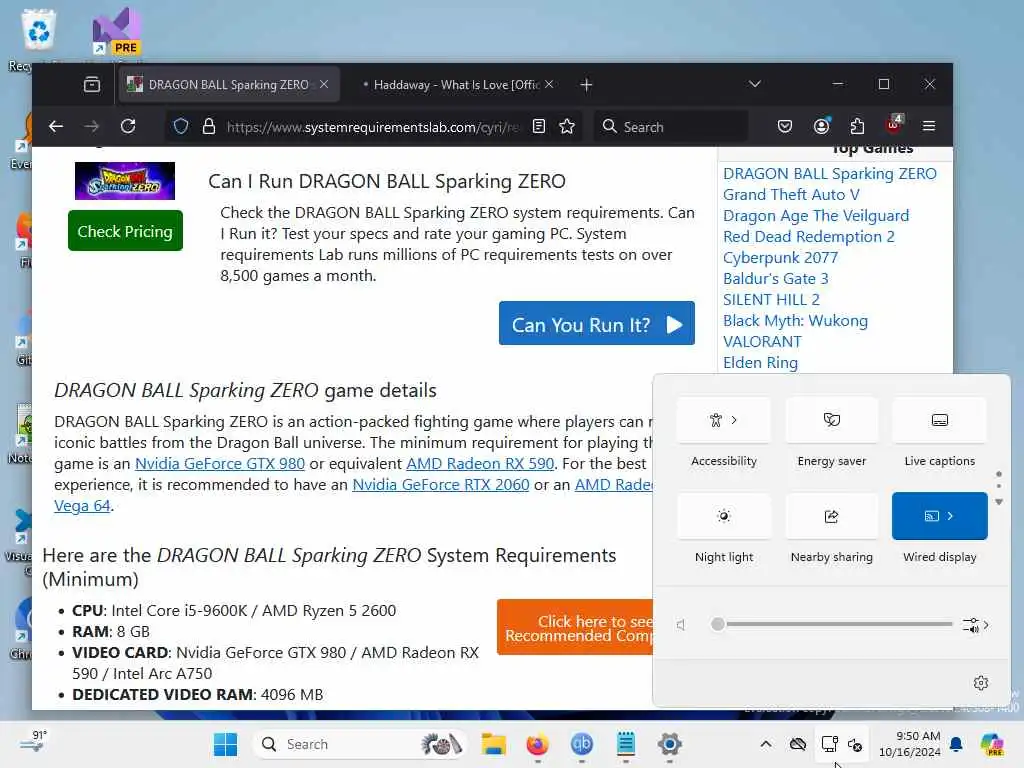
Task: Open SILENT HILL 2 link
Action: click(x=771, y=299)
